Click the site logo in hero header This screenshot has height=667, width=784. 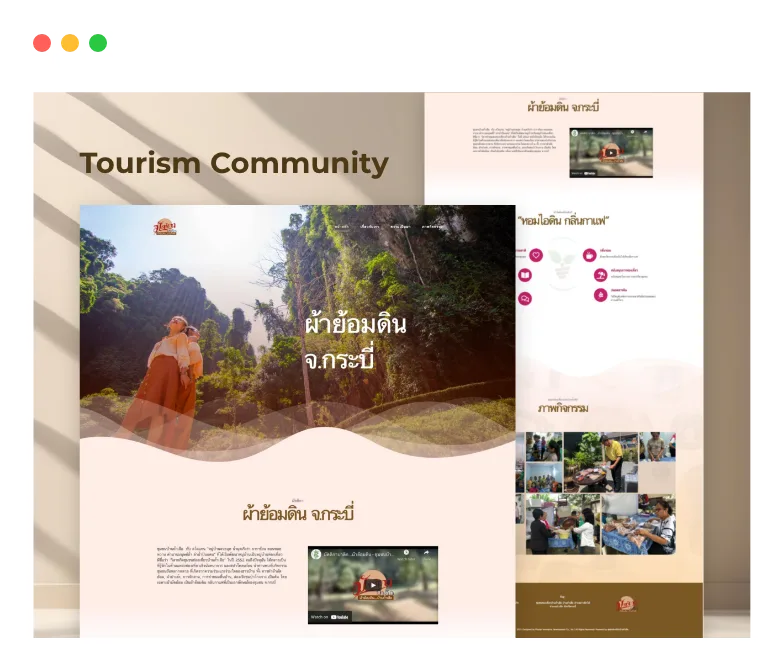[x=165, y=226]
